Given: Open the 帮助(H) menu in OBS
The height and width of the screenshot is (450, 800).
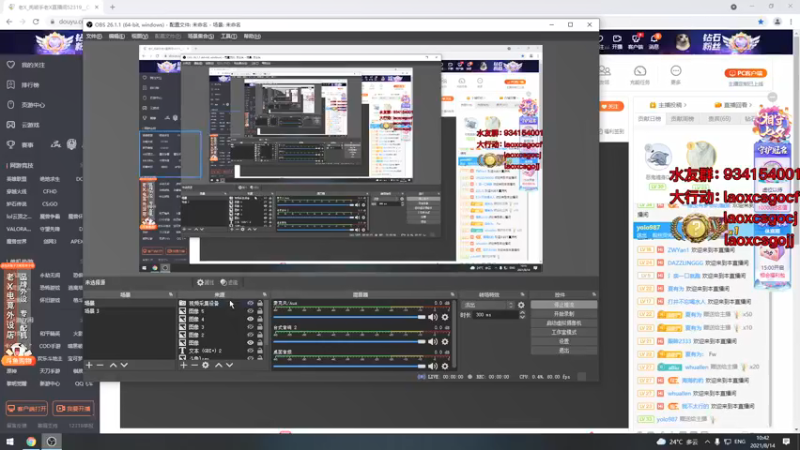Looking at the screenshot, I should (252, 36).
